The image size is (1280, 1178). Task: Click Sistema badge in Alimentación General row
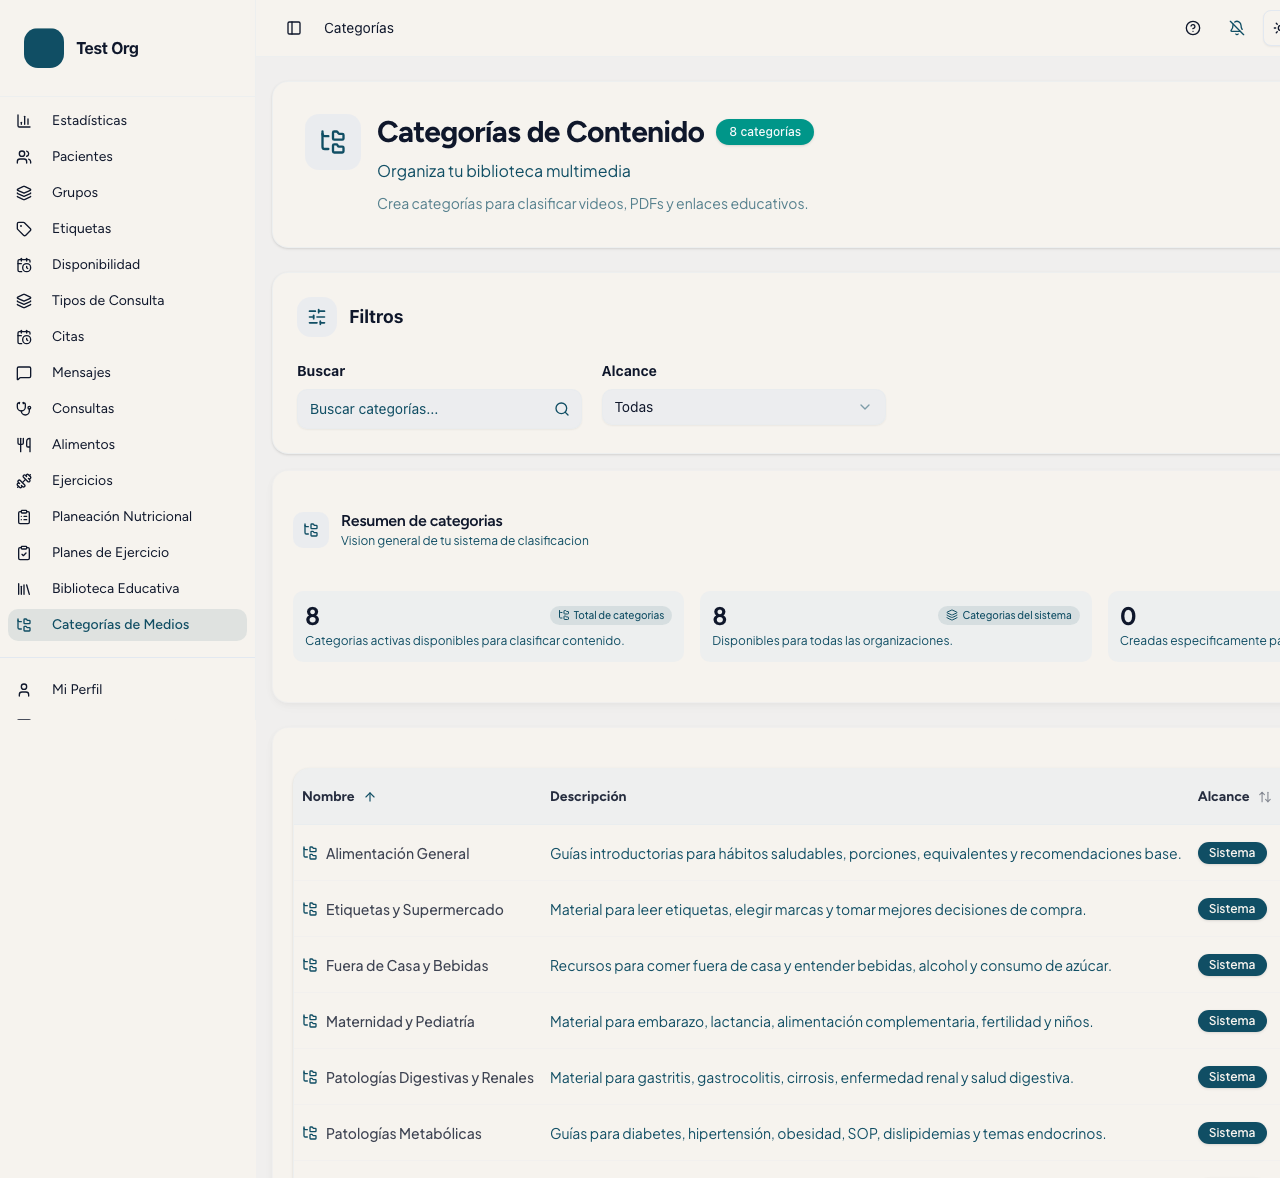(x=1232, y=853)
